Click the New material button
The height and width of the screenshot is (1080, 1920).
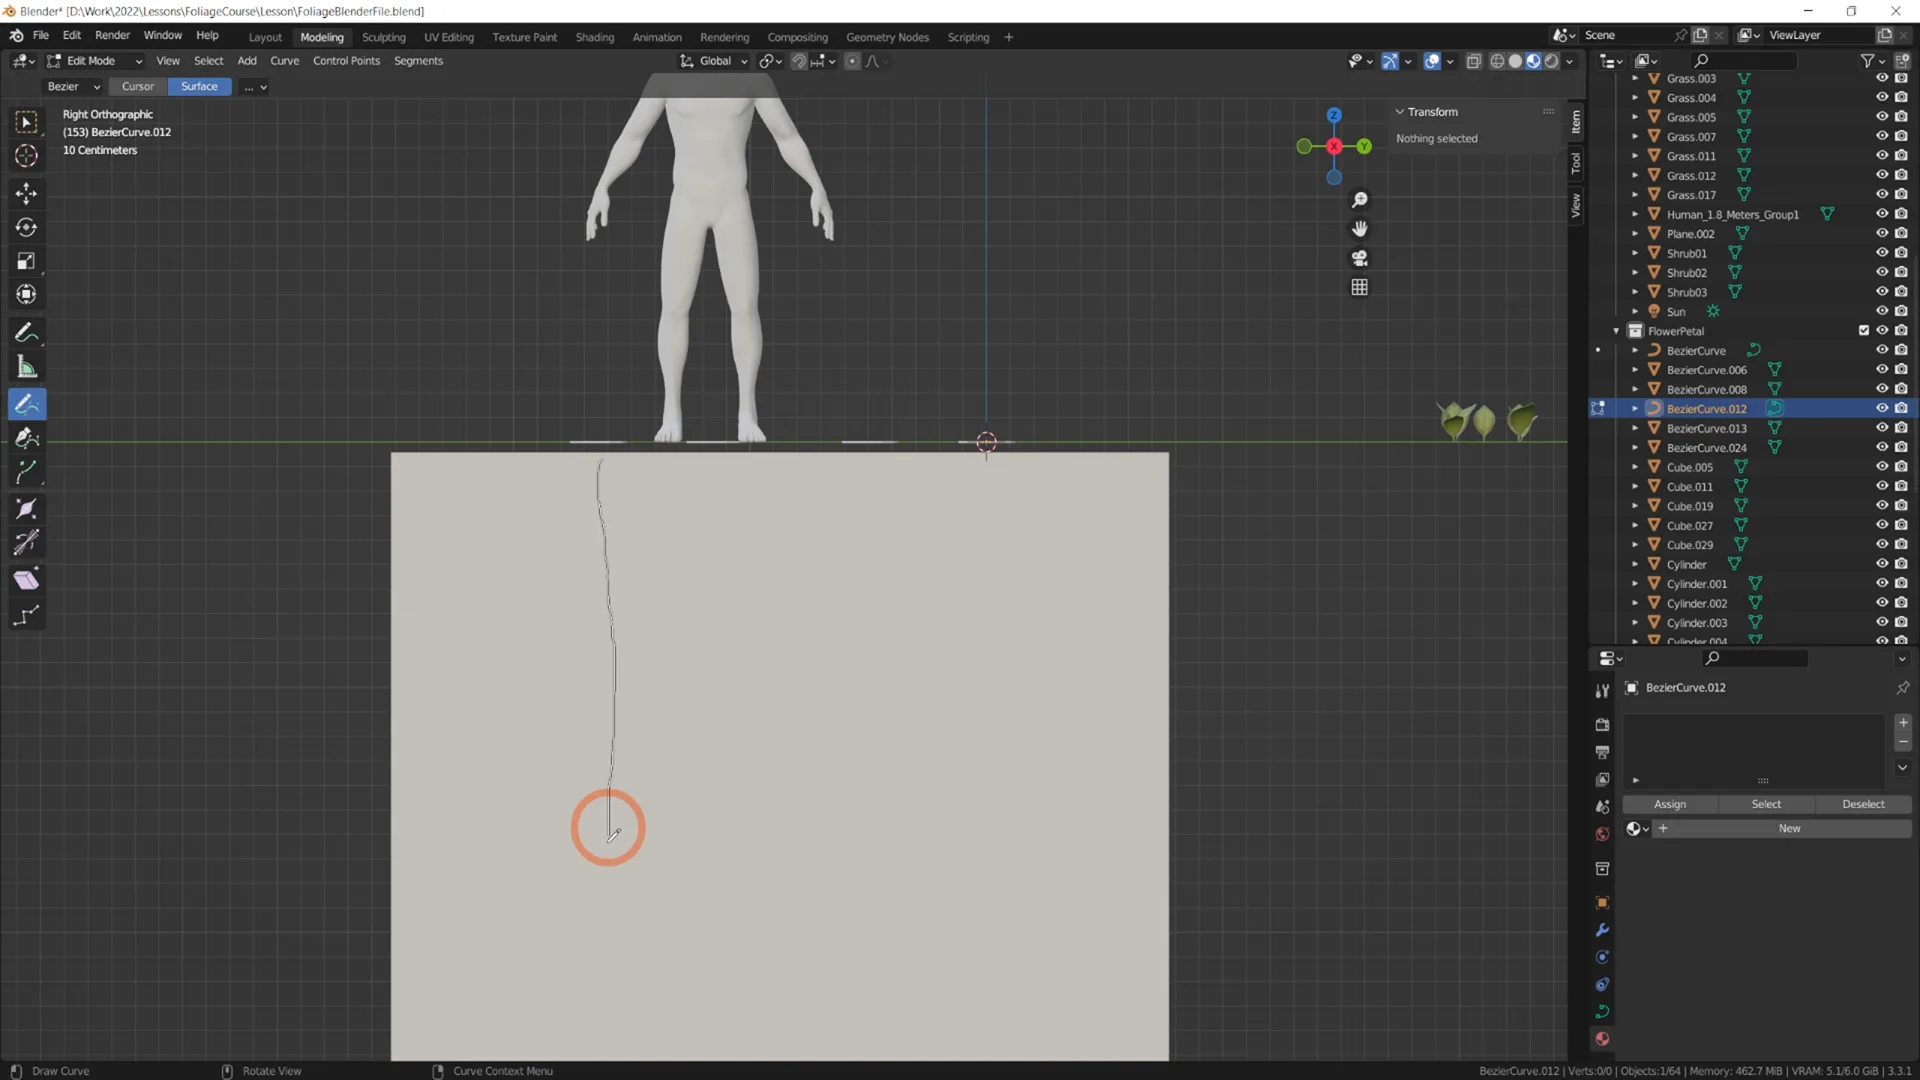(x=1789, y=828)
